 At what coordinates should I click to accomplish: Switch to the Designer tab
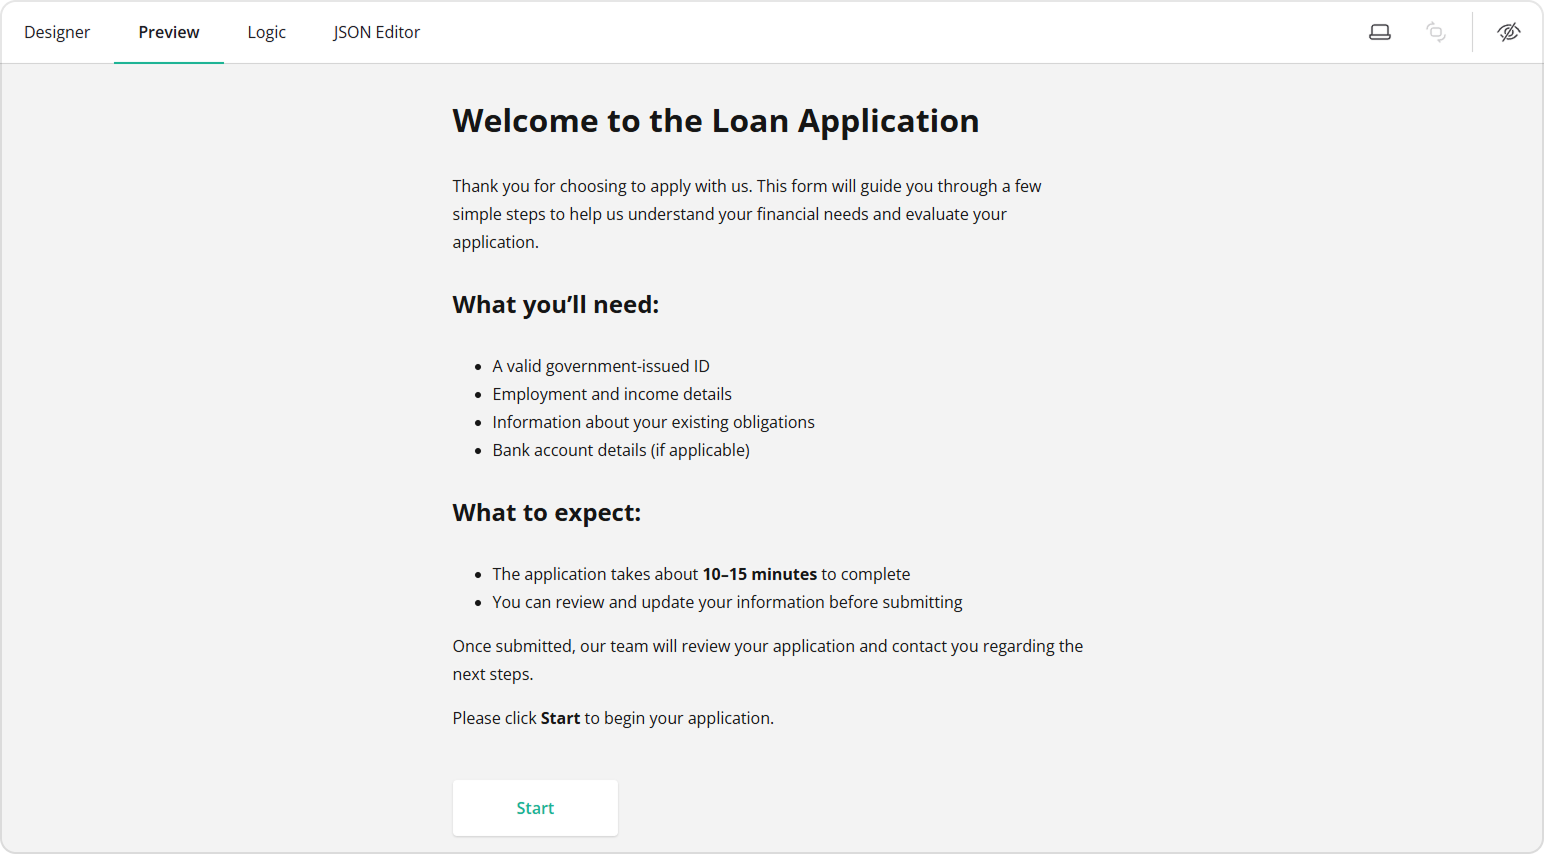(x=57, y=31)
